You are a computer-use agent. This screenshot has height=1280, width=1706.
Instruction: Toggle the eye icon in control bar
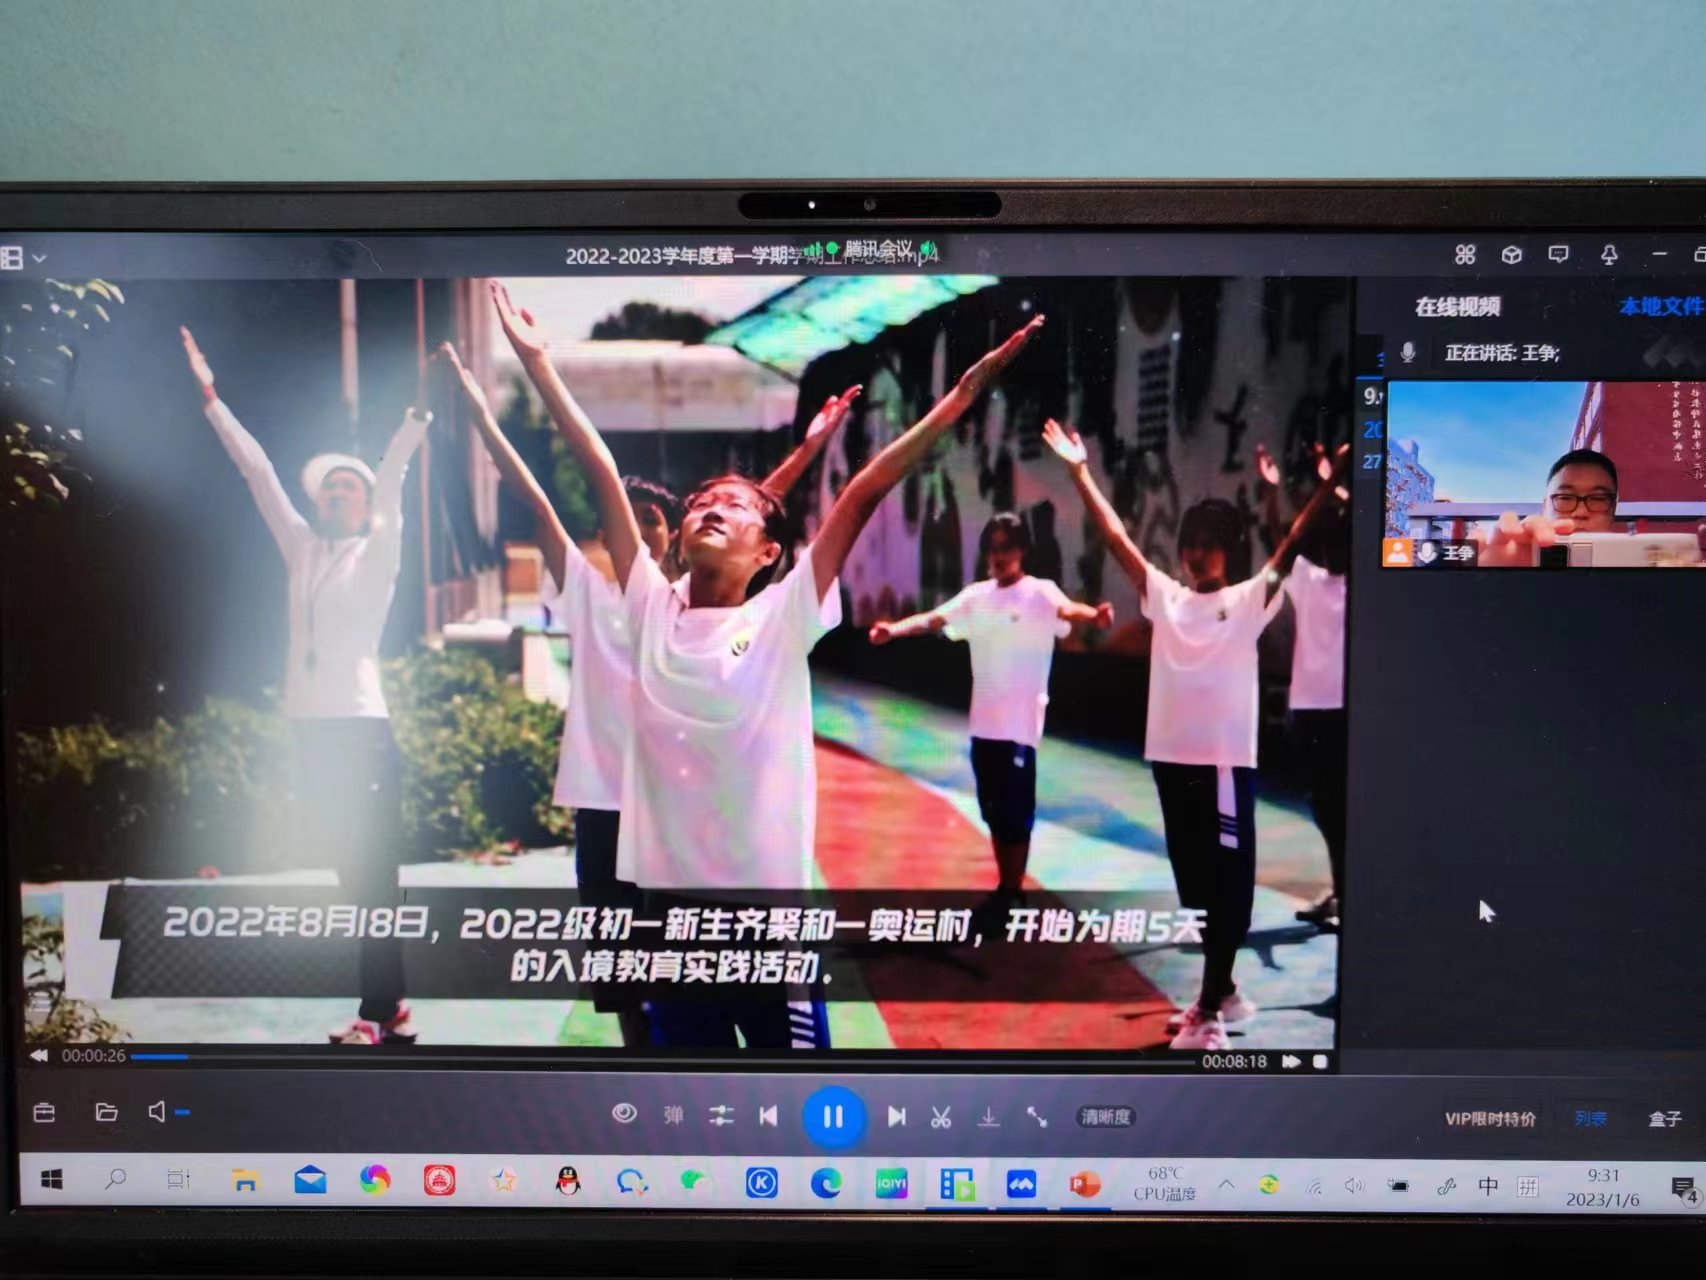pyautogui.click(x=624, y=1113)
